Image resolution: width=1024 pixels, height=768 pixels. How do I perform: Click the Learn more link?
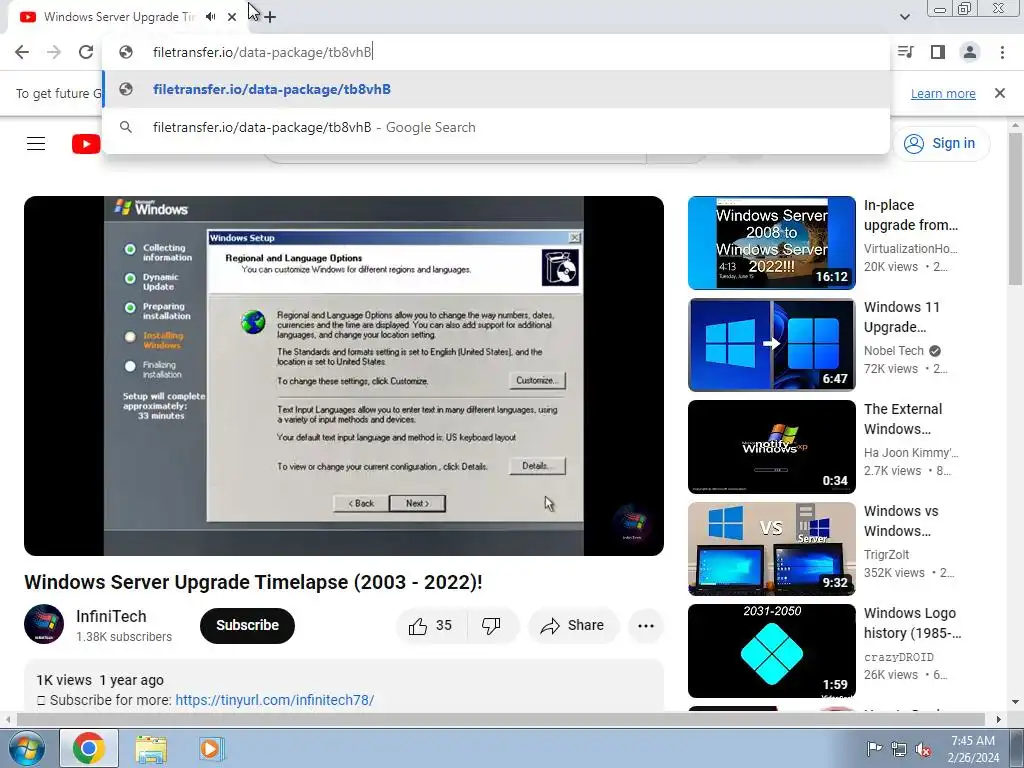point(943,93)
